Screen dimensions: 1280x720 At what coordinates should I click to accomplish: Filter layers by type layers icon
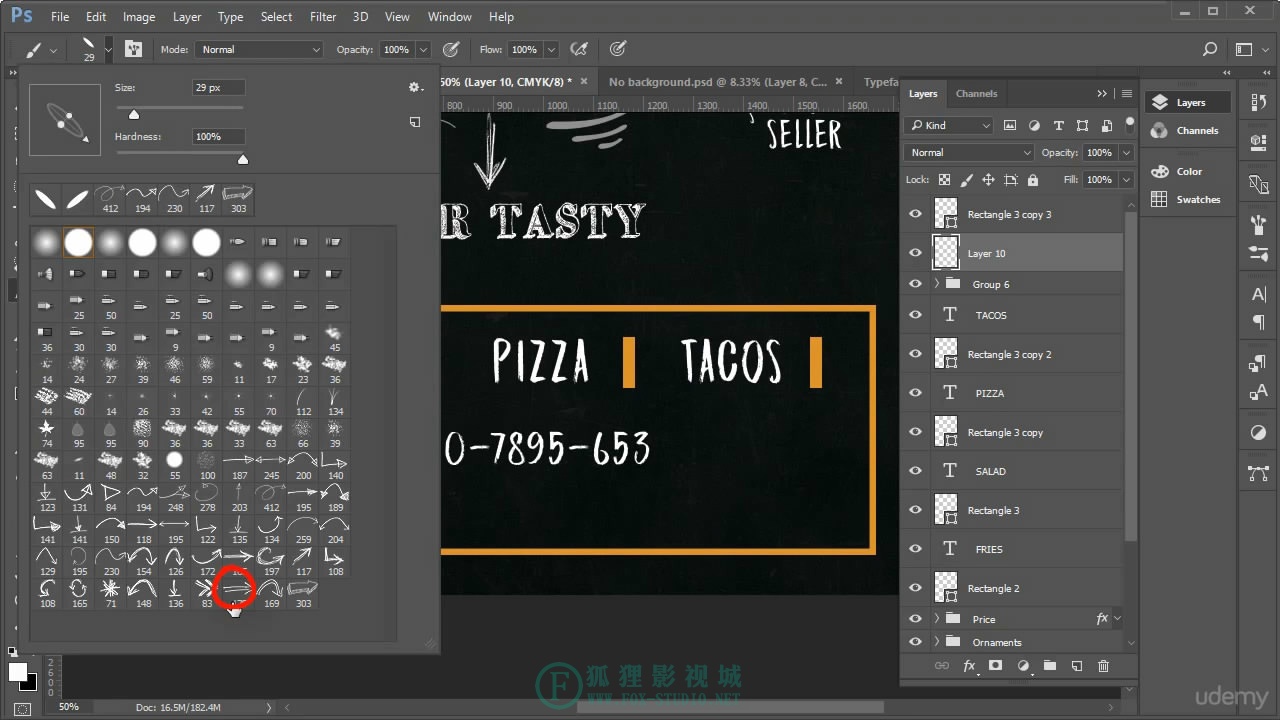(1058, 125)
